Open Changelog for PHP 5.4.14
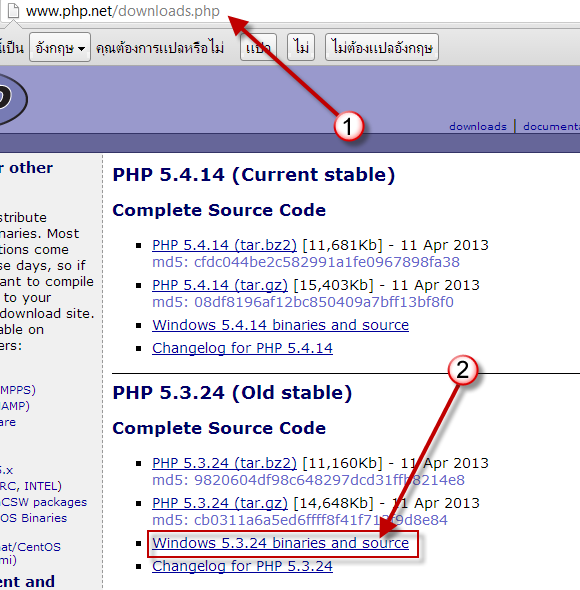 (242, 348)
